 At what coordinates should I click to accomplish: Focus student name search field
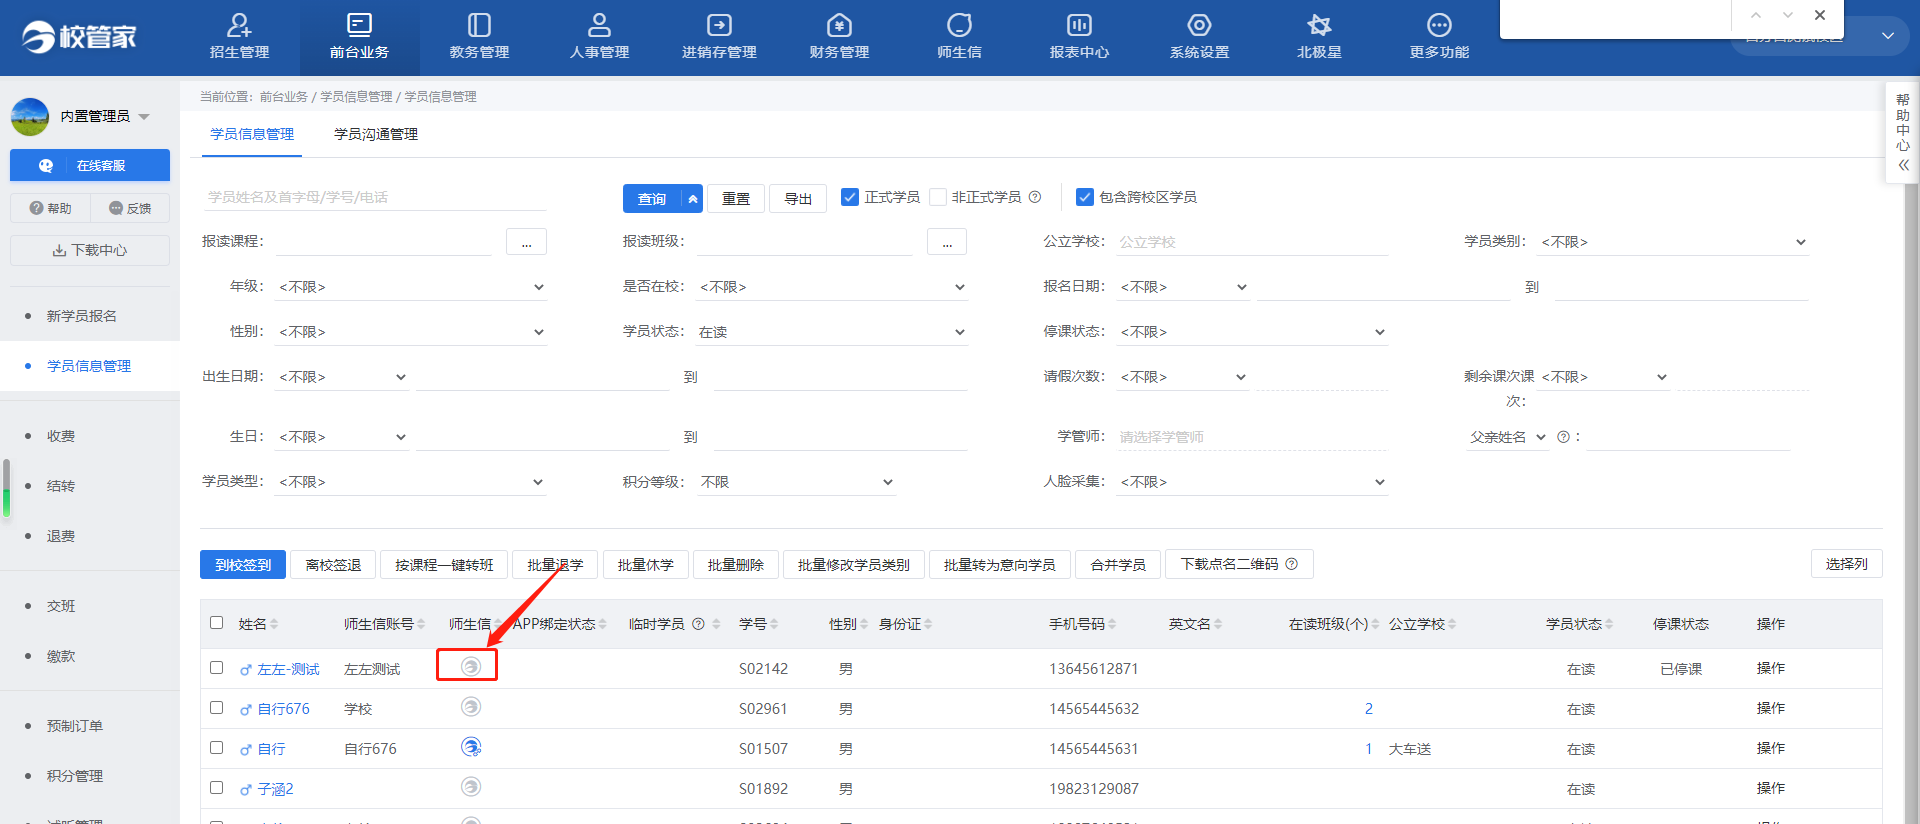pyautogui.click(x=374, y=197)
